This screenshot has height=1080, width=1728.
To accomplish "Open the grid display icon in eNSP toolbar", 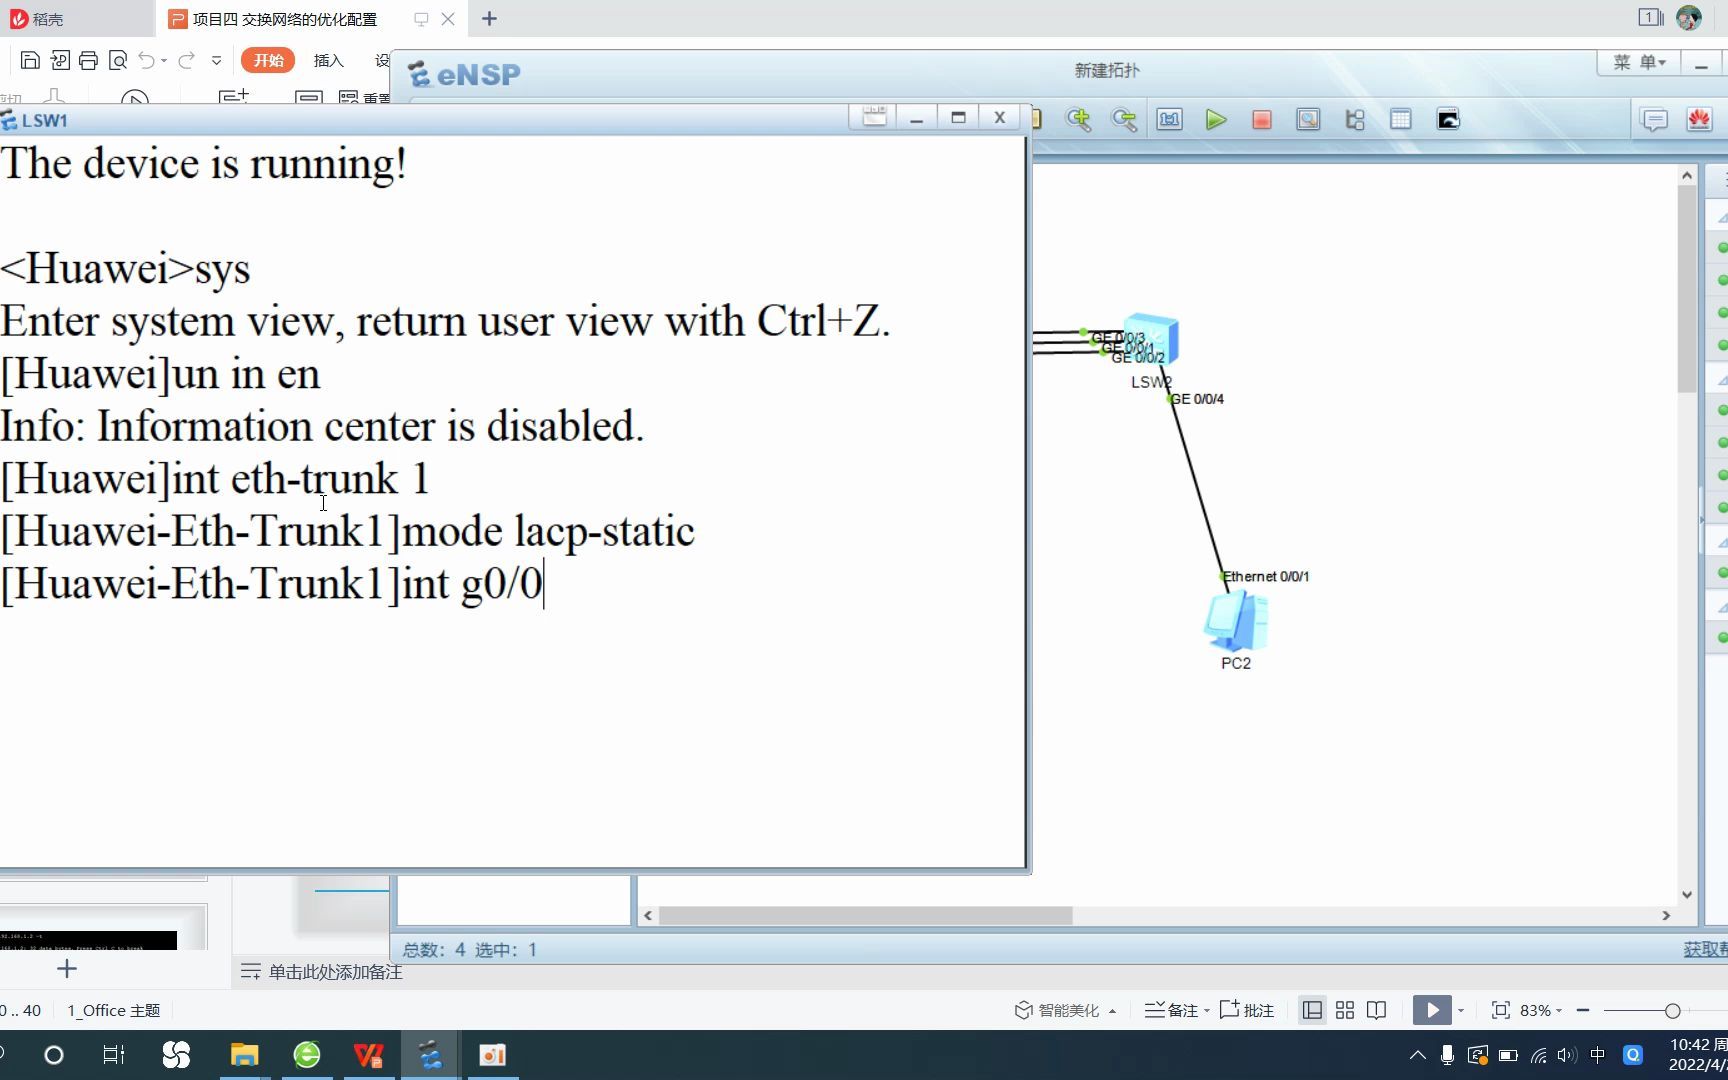I will click(1401, 120).
